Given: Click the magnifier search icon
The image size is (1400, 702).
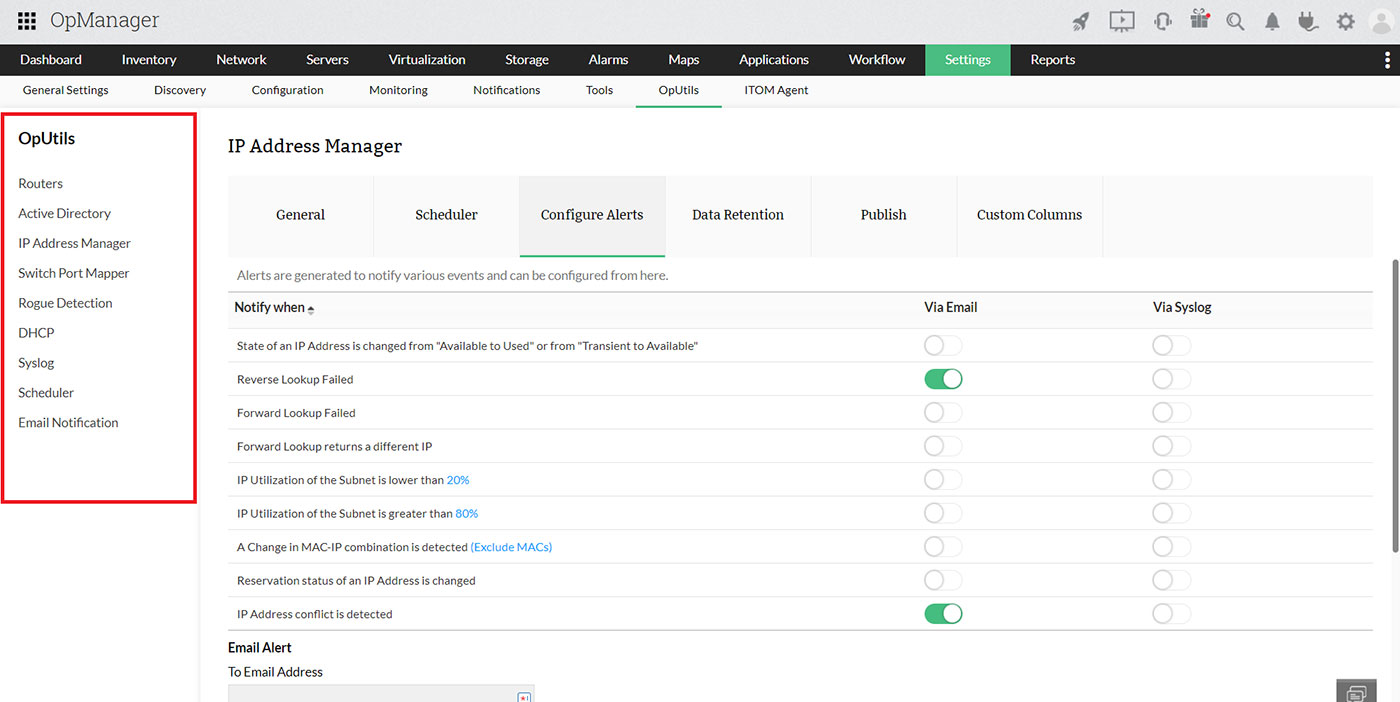Looking at the screenshot, I should [1235, 21].
